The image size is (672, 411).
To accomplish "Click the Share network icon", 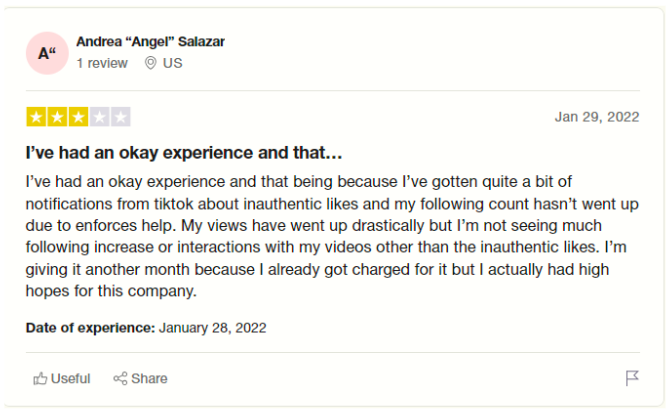I will point(120,378).
